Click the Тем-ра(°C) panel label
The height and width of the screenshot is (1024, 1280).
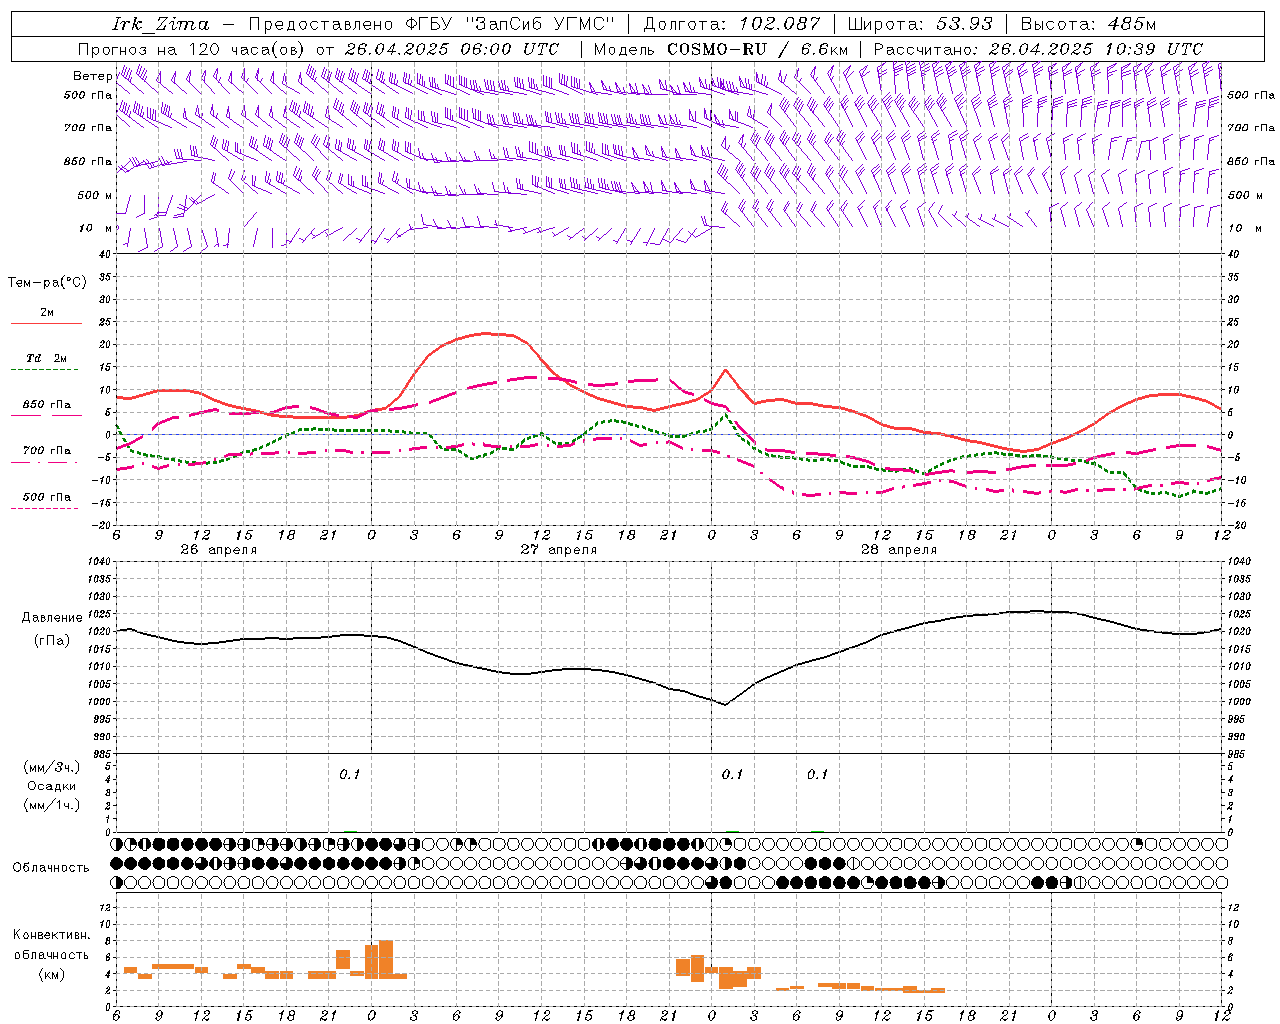click(47, 283)
